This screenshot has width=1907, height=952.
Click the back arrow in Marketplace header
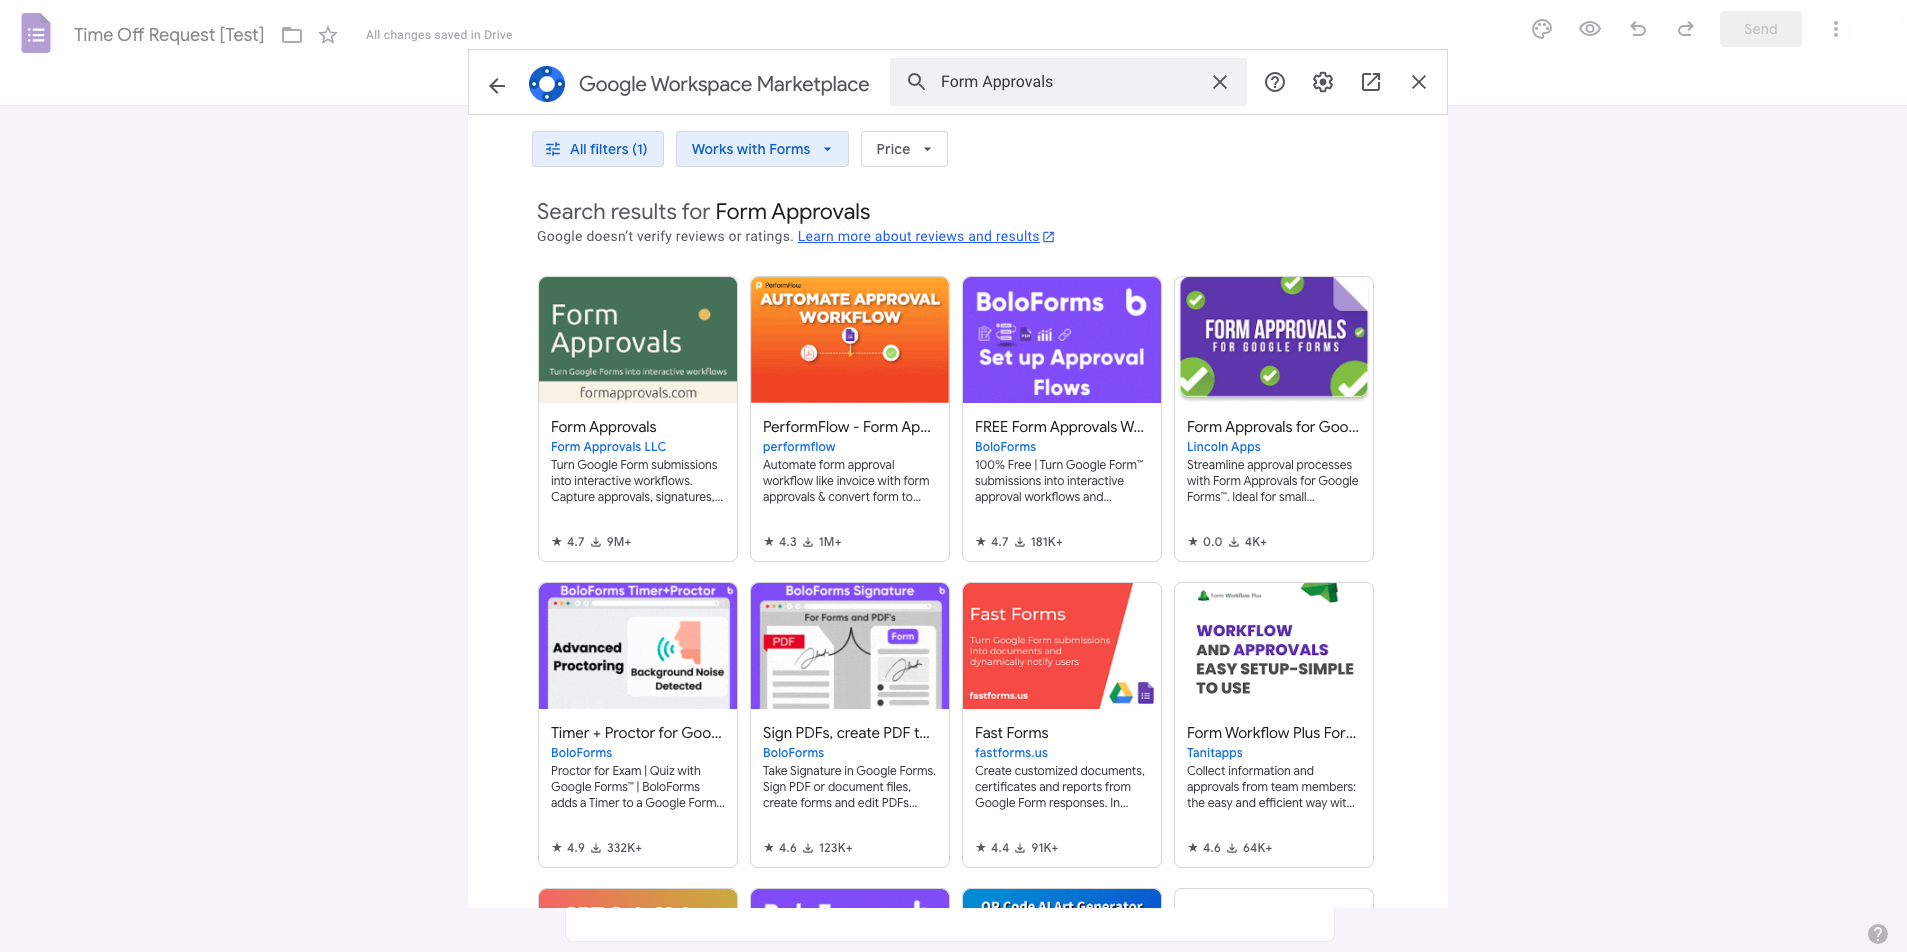pos(497,85)
